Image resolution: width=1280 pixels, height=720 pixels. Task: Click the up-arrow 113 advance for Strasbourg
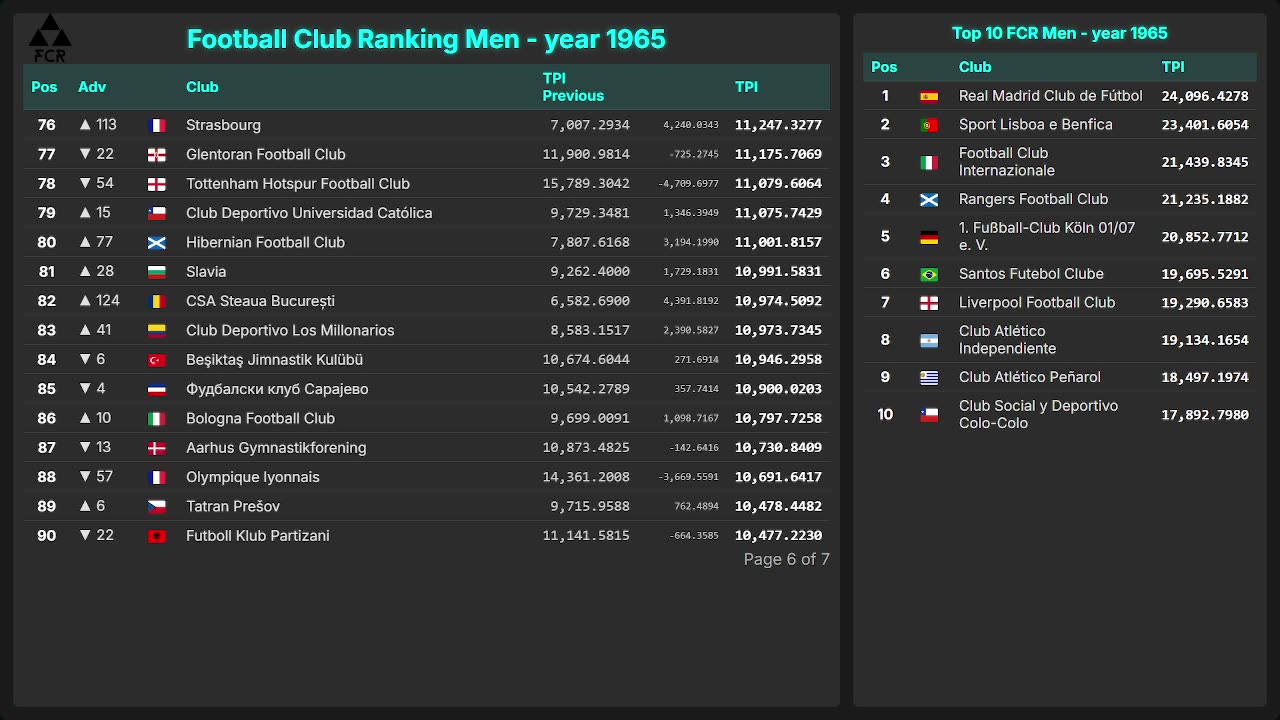tap(98, 125)
